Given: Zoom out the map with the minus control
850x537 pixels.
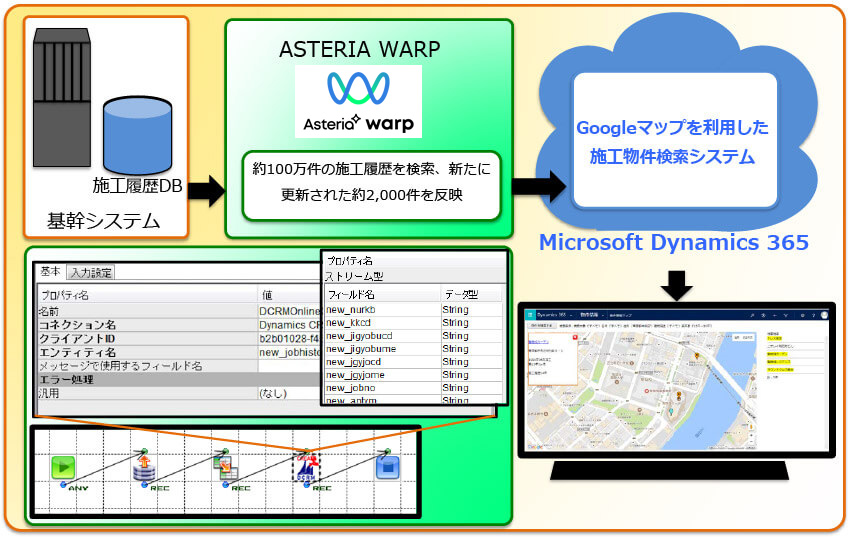Looking at the screenshot, I should coord(751,441).
